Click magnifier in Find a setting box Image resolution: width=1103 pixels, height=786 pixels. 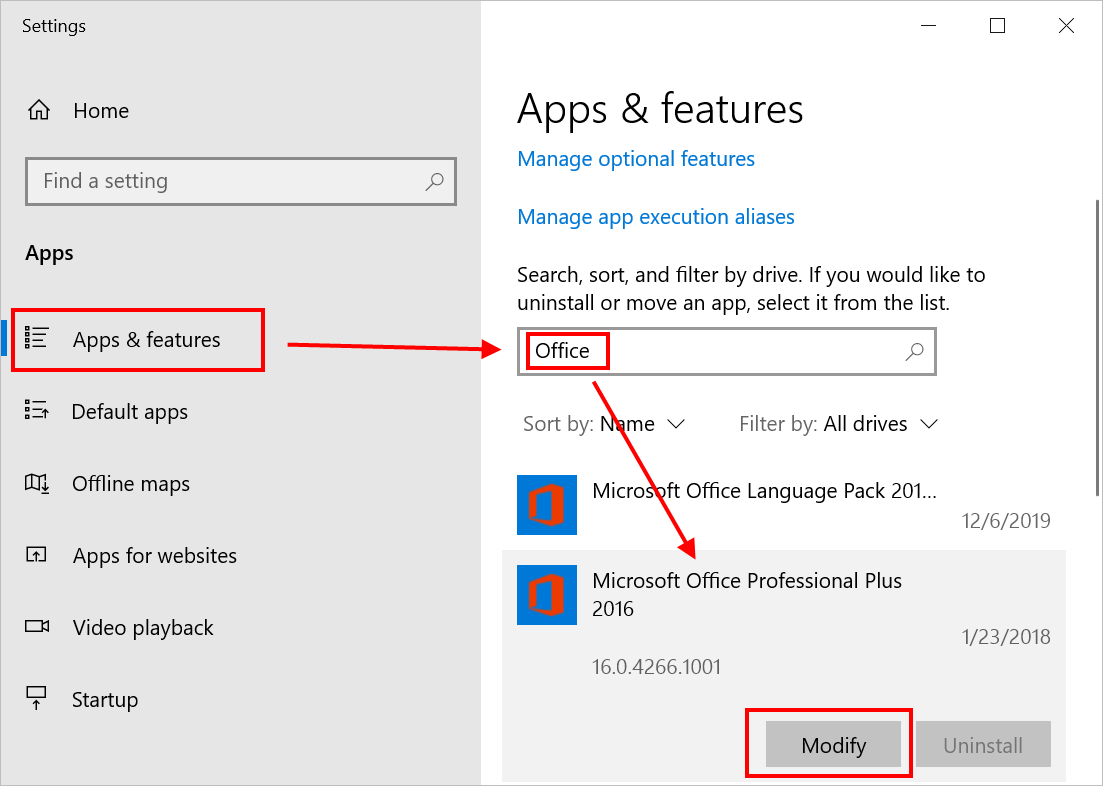[x=434, y=181]
